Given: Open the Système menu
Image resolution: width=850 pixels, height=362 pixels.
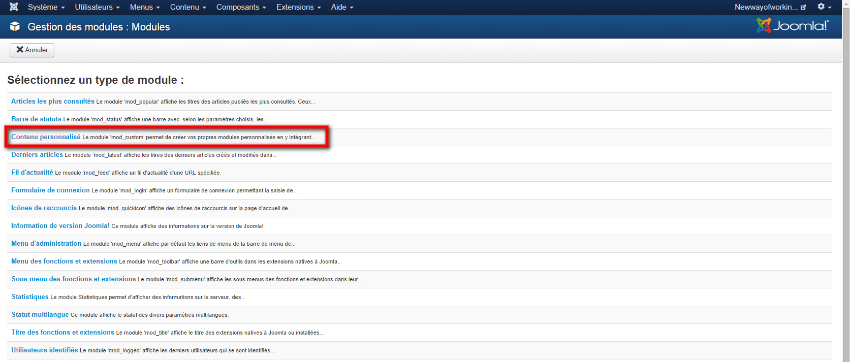Looking at the screenshot, I should click(46, 7).
